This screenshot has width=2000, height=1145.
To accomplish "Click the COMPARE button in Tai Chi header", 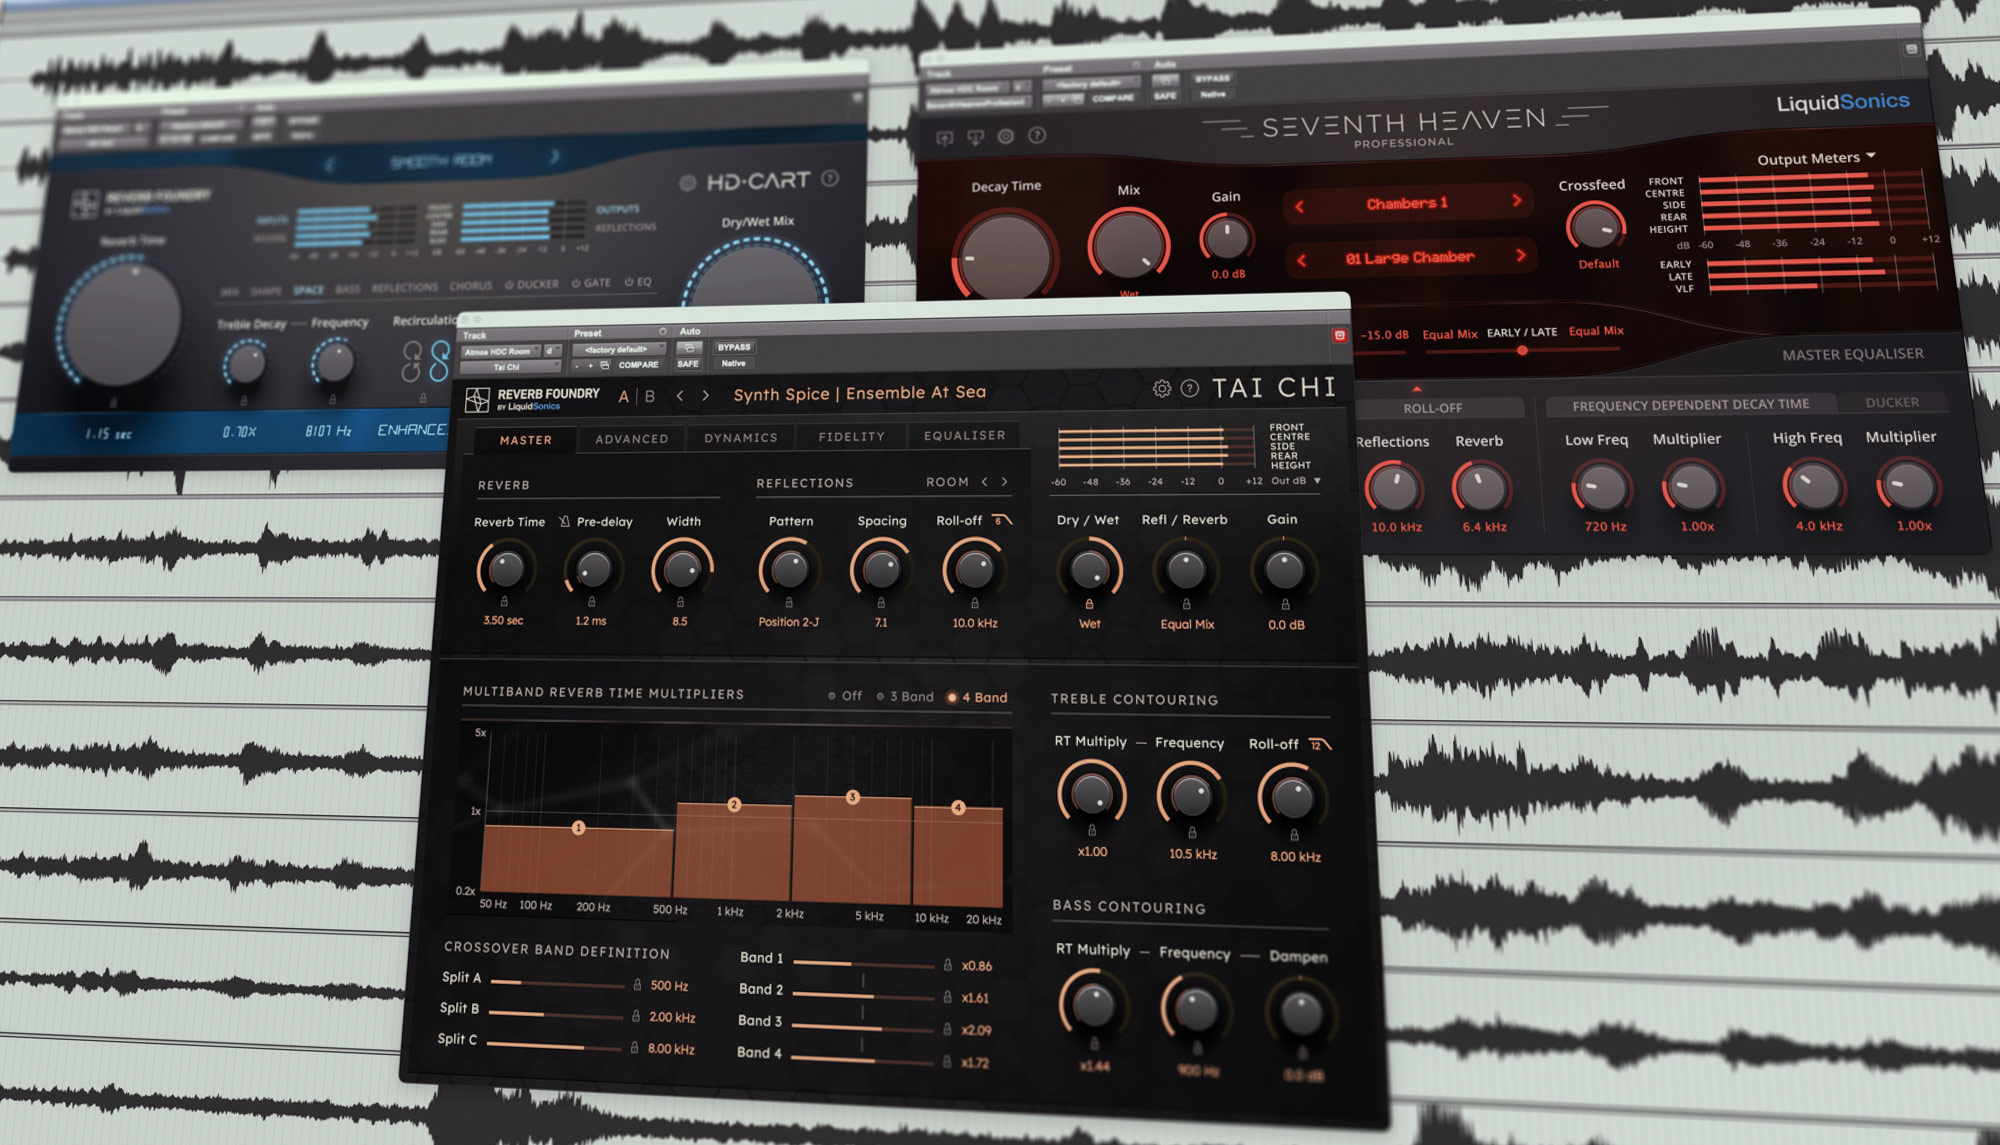I will [638, 365].
